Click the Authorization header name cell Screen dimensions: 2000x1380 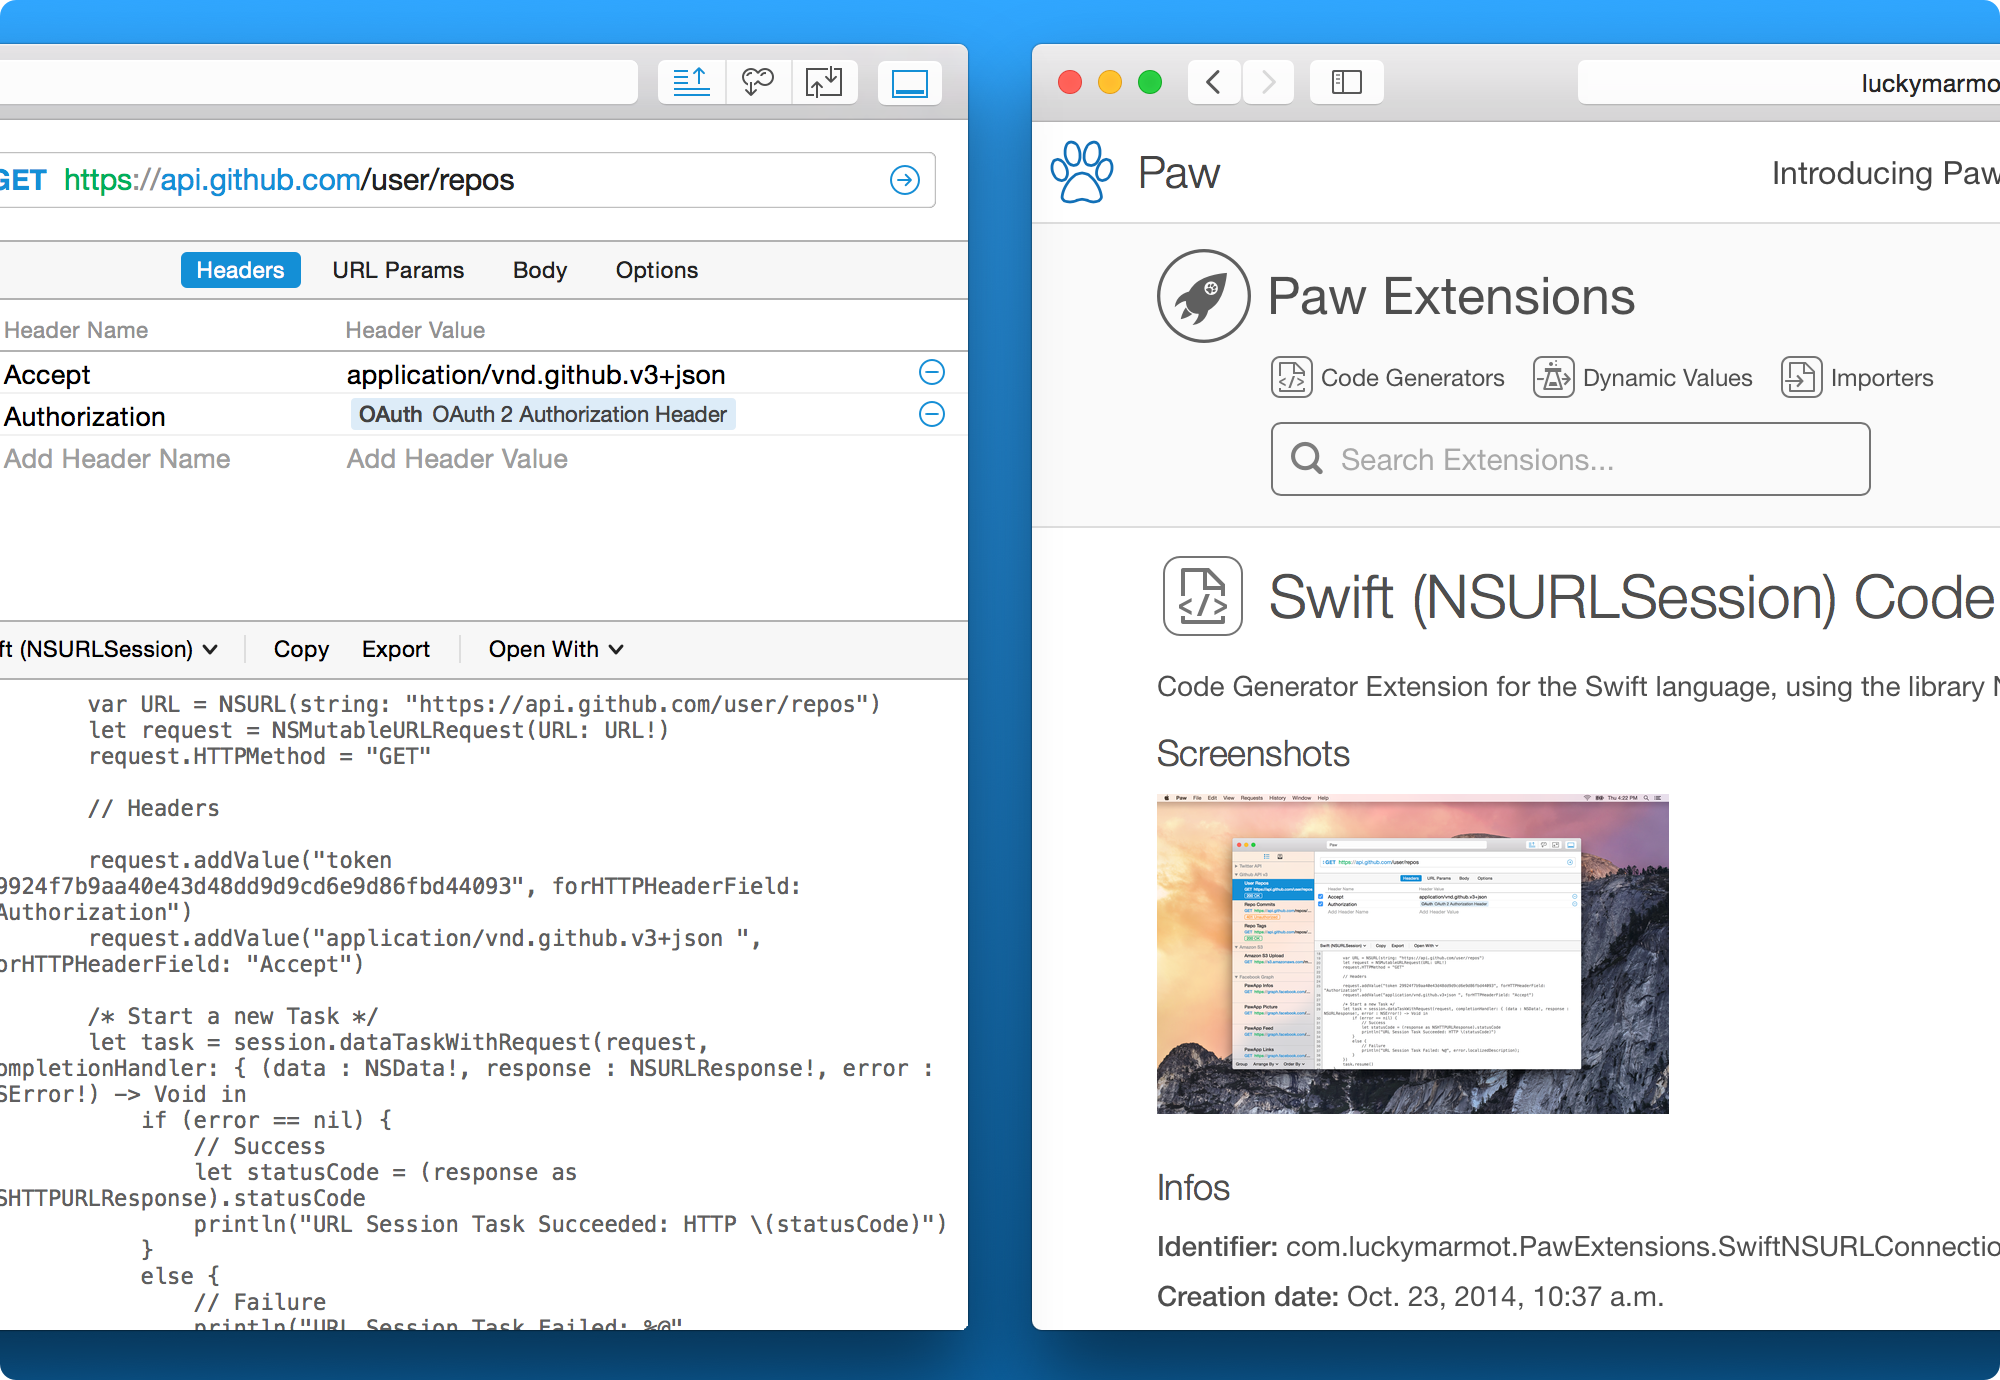pos(85,417)
